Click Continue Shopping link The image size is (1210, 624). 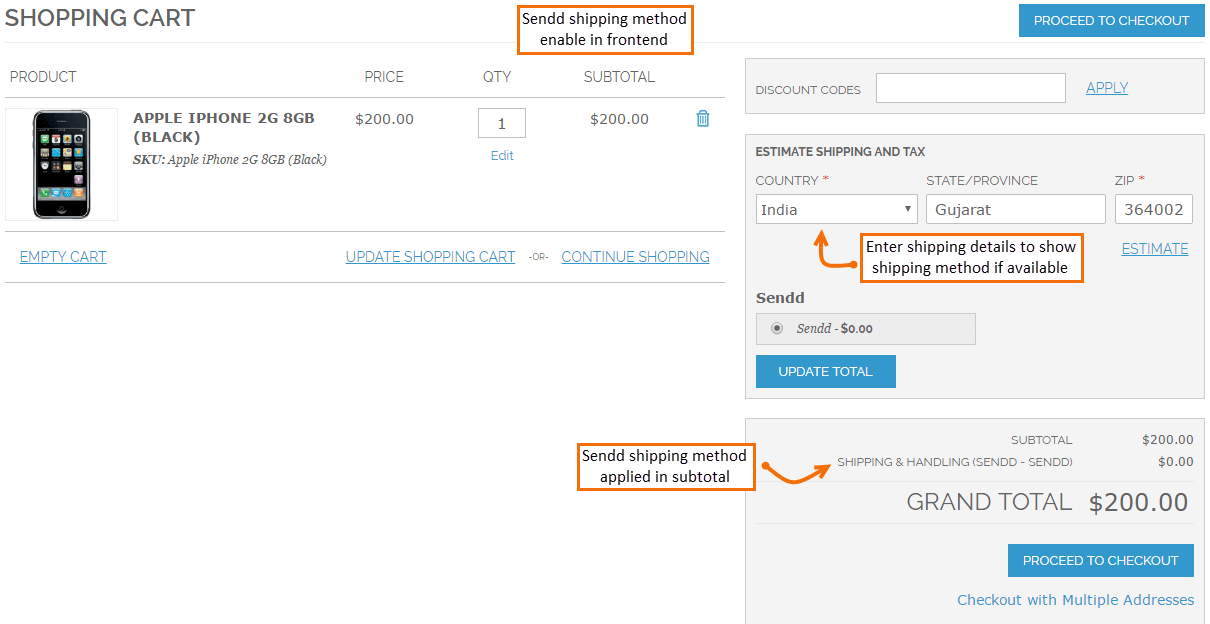[636, 257]
